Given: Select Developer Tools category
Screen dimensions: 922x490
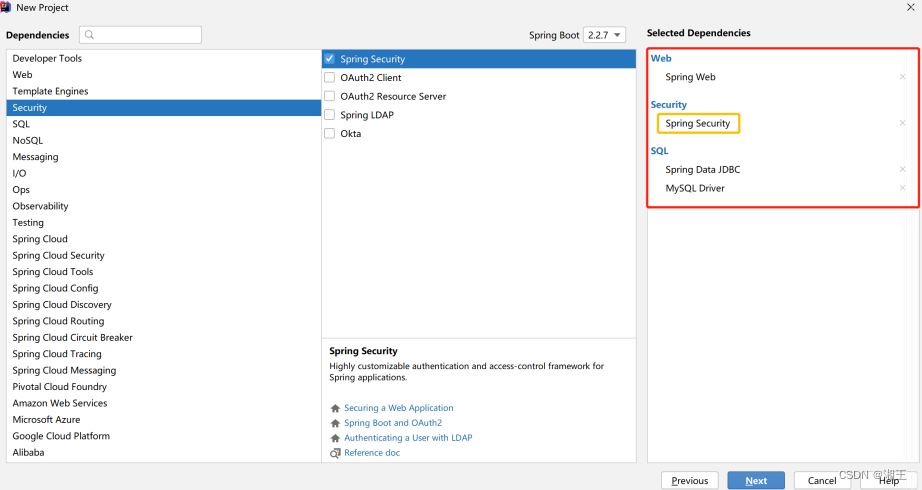Looking at the screenshot, I should click(47, 58).
